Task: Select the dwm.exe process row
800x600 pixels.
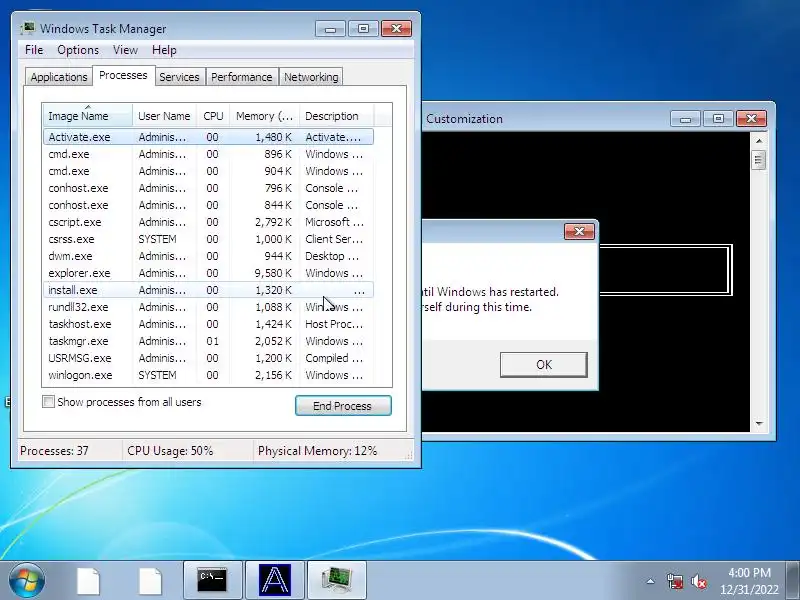Action: tap(209, 256)
